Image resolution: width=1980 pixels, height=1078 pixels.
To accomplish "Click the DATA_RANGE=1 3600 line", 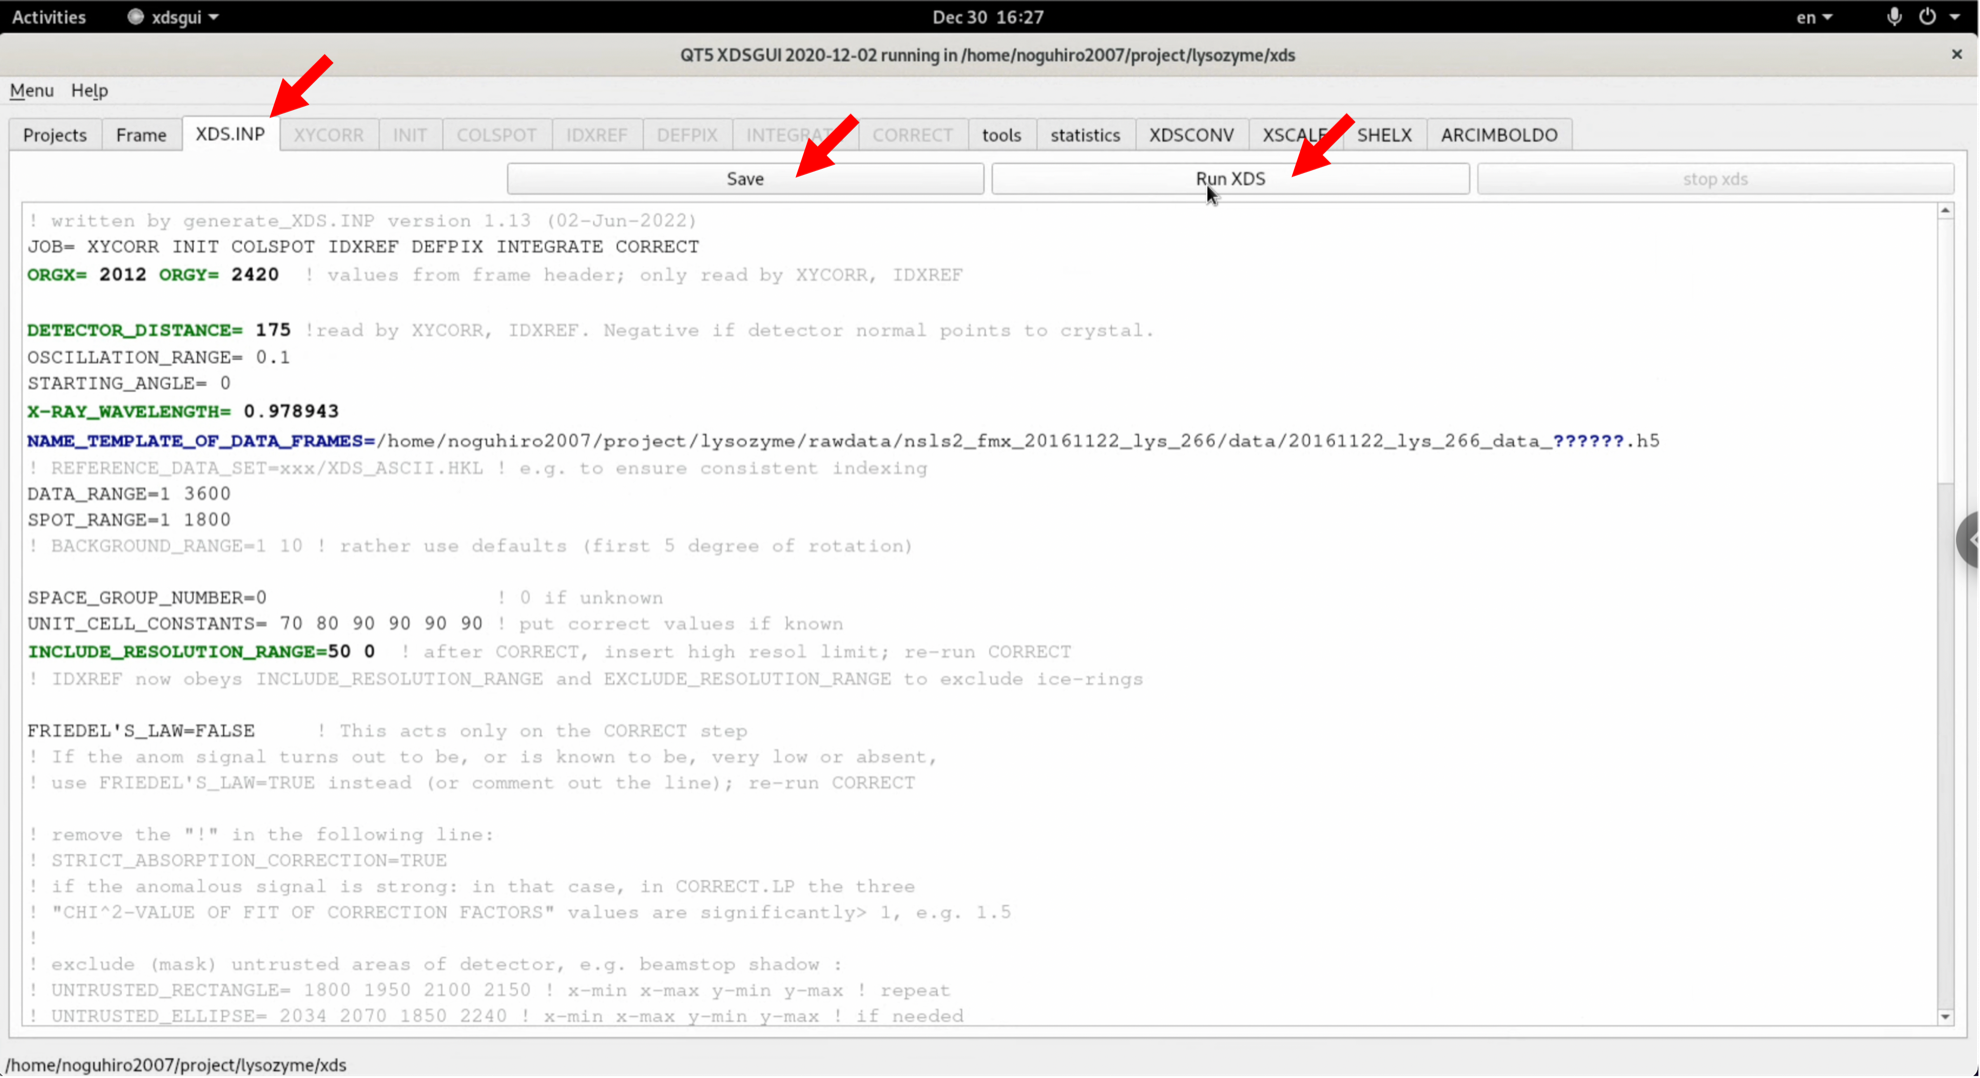I will [129, 494].
